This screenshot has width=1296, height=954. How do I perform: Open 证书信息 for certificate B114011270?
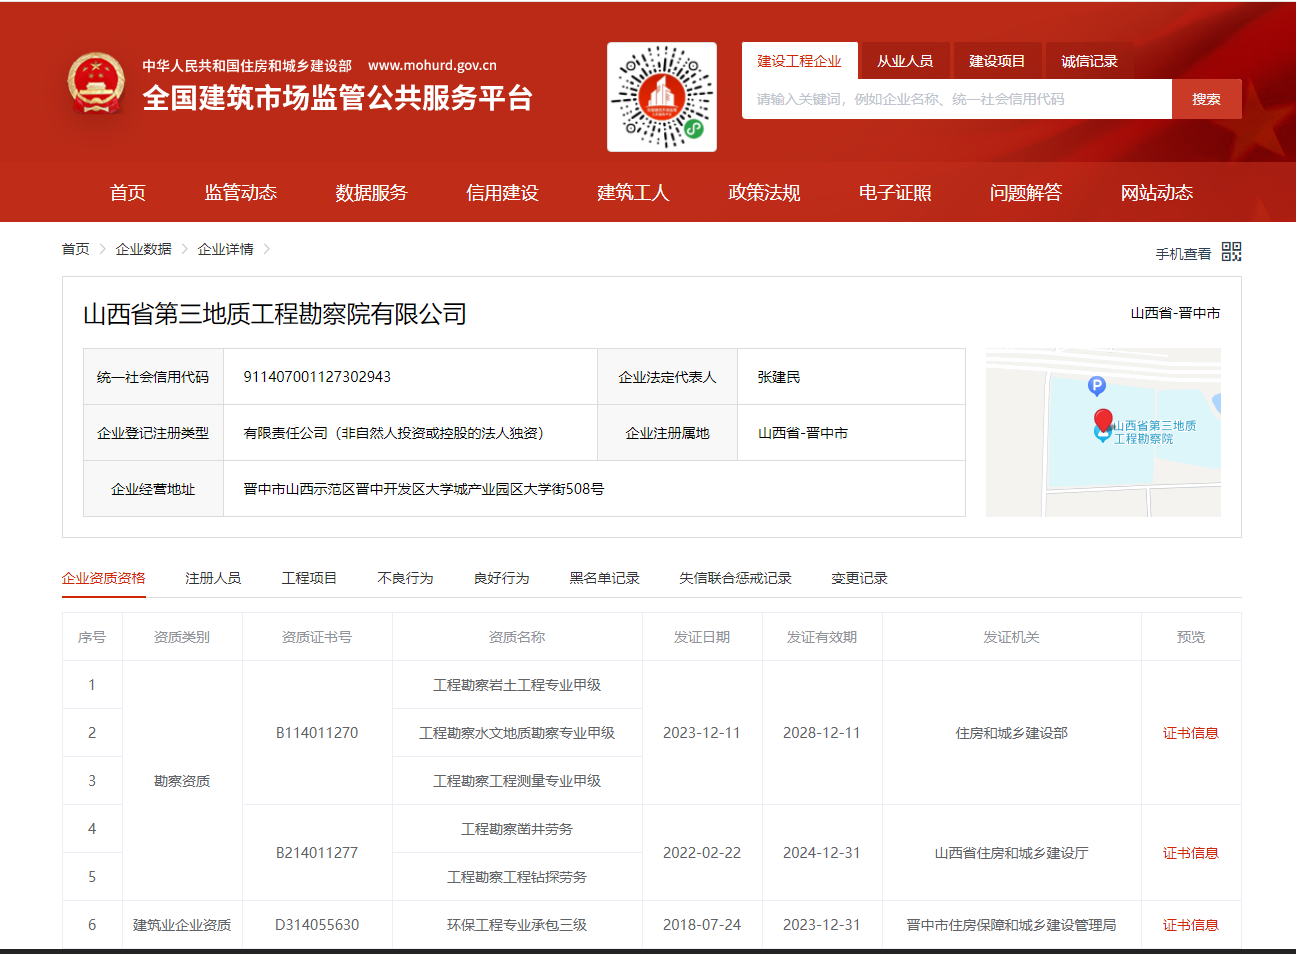[x=1191, y=733]
